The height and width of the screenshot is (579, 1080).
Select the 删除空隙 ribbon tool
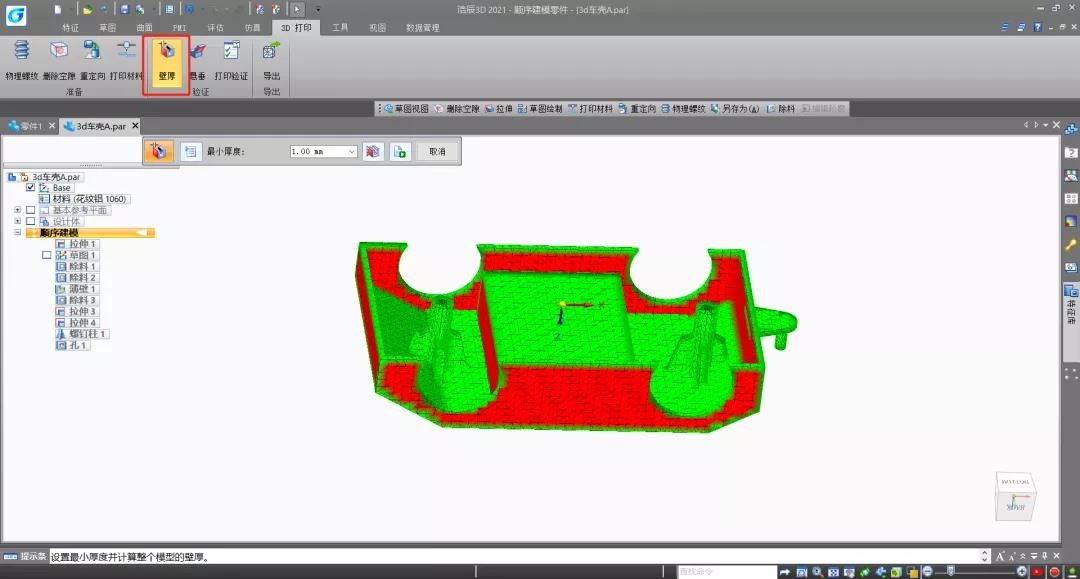click(x=59, y=61)
